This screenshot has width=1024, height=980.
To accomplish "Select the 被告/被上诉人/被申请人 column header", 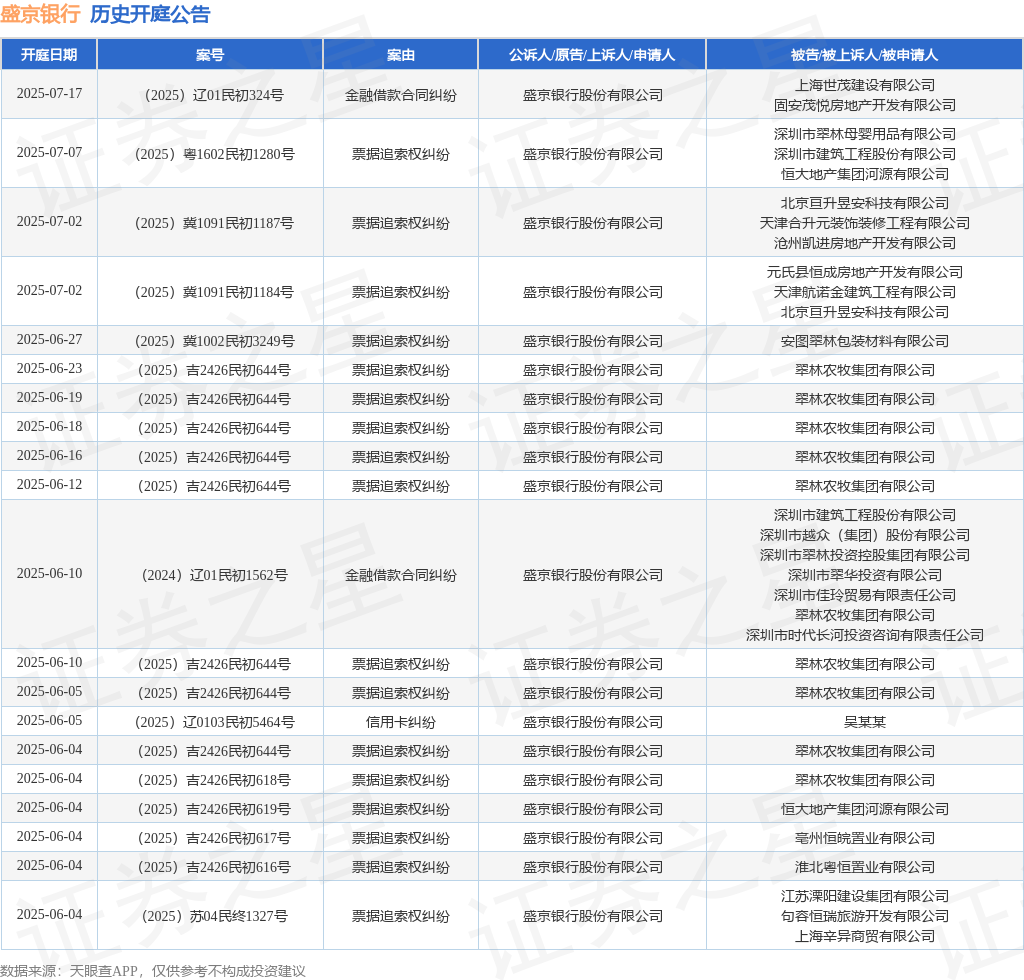I will coord(864,55).
